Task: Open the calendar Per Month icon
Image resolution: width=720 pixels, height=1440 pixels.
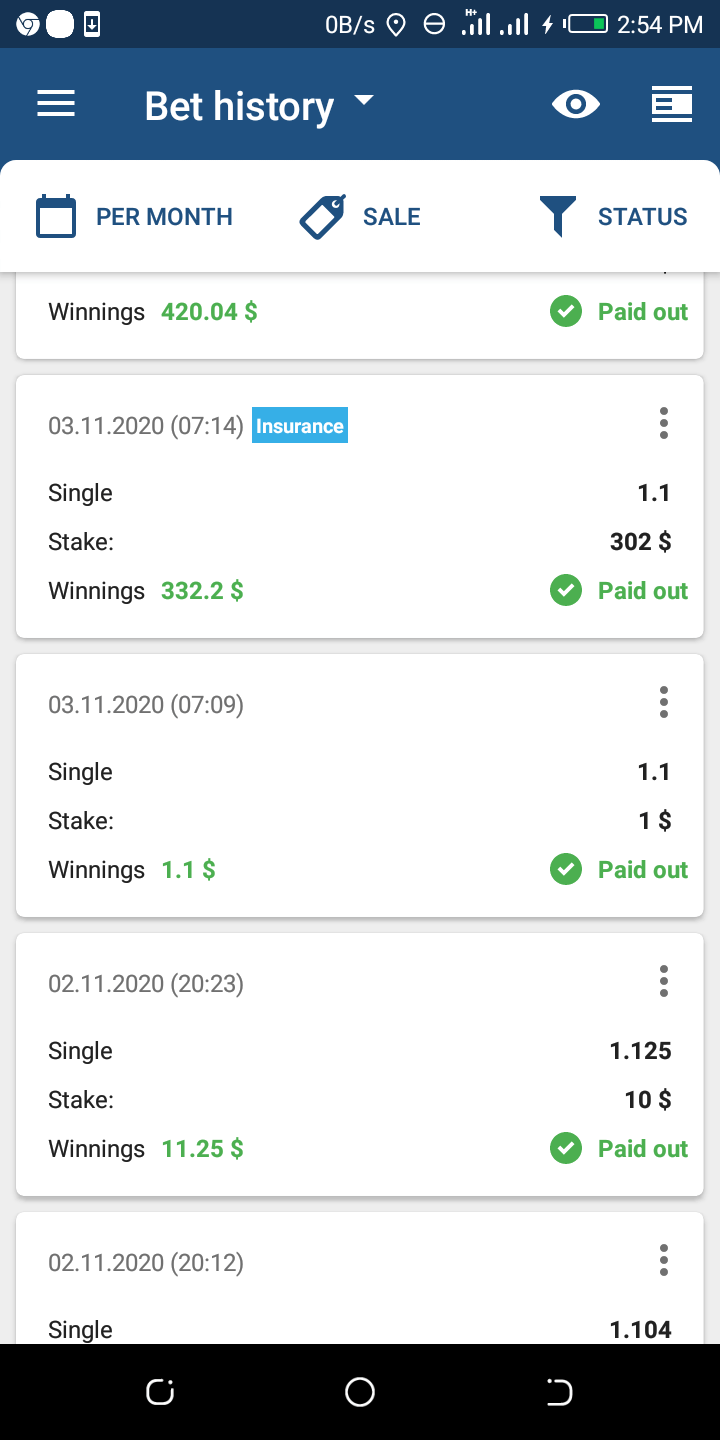Action: (56, 217)
